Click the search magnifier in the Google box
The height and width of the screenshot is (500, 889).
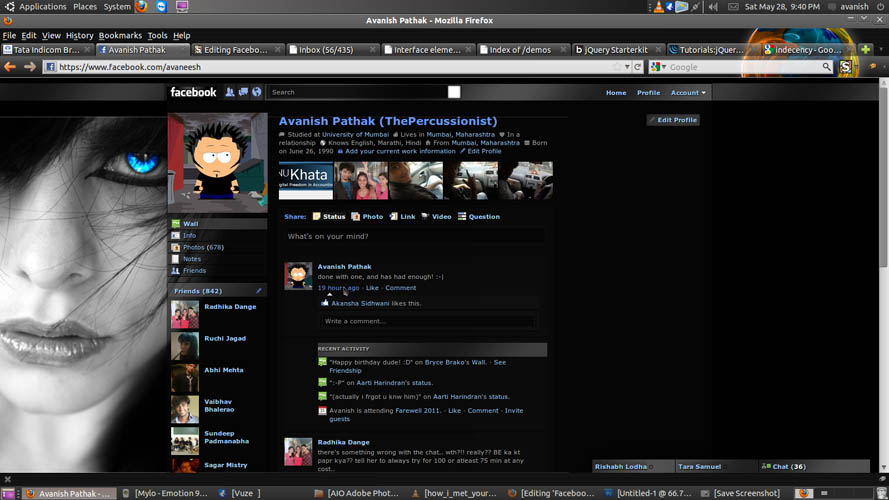[x=827, y=67]
